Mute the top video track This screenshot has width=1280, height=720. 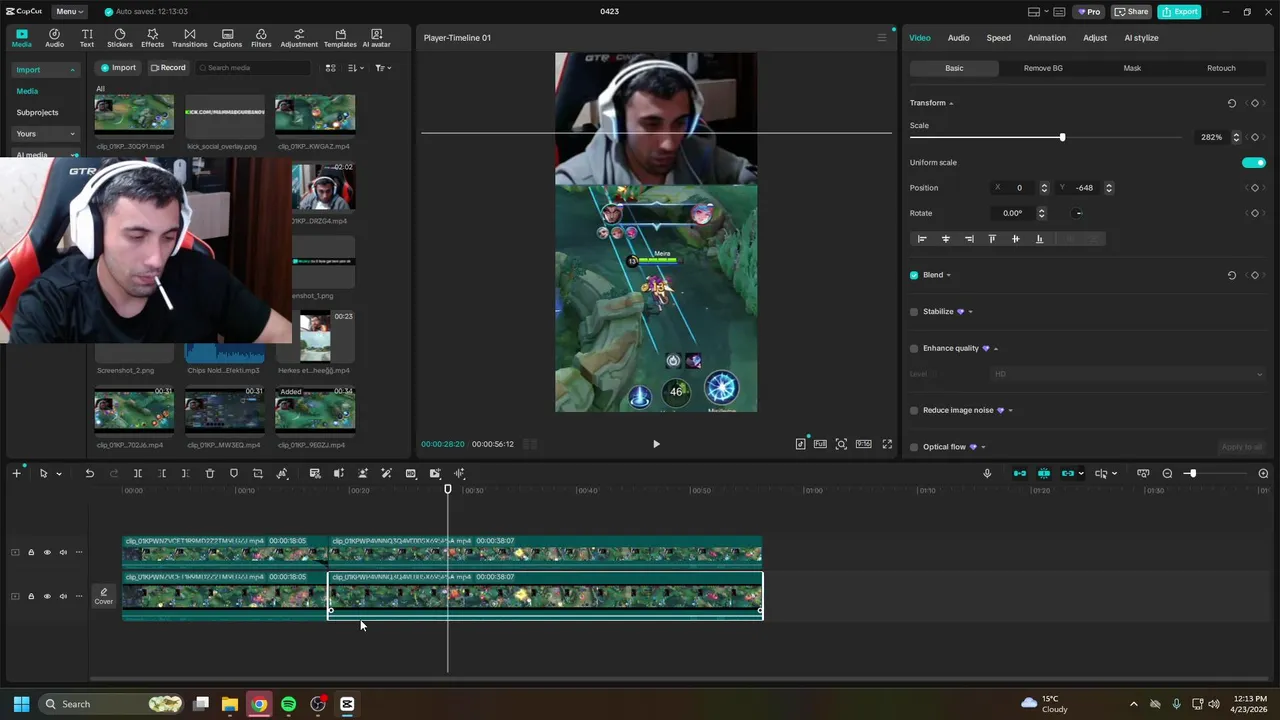point(63,552)
